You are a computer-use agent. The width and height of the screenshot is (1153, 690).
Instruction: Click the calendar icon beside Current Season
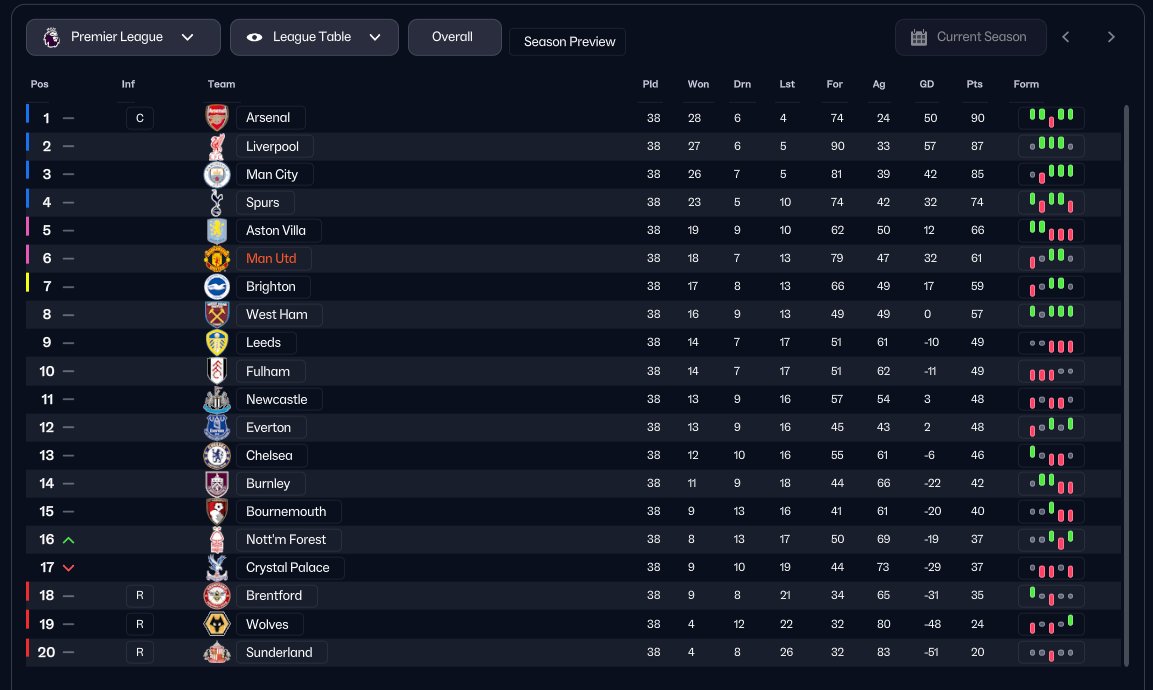click(919, 38)
